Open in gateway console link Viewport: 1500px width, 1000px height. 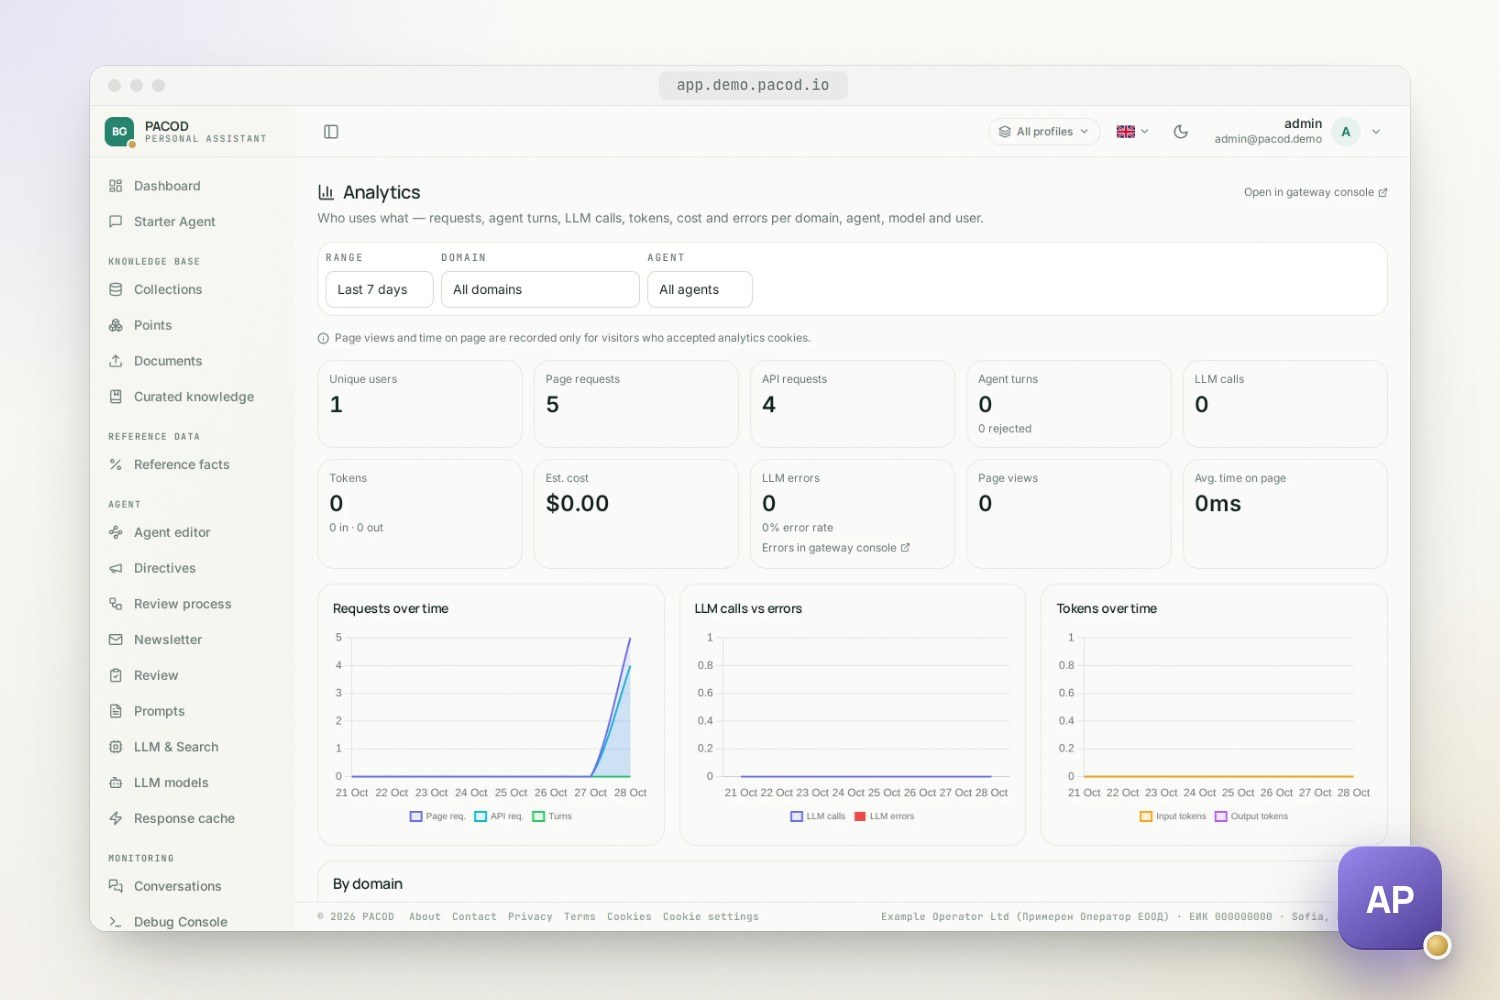(1315, 192)
